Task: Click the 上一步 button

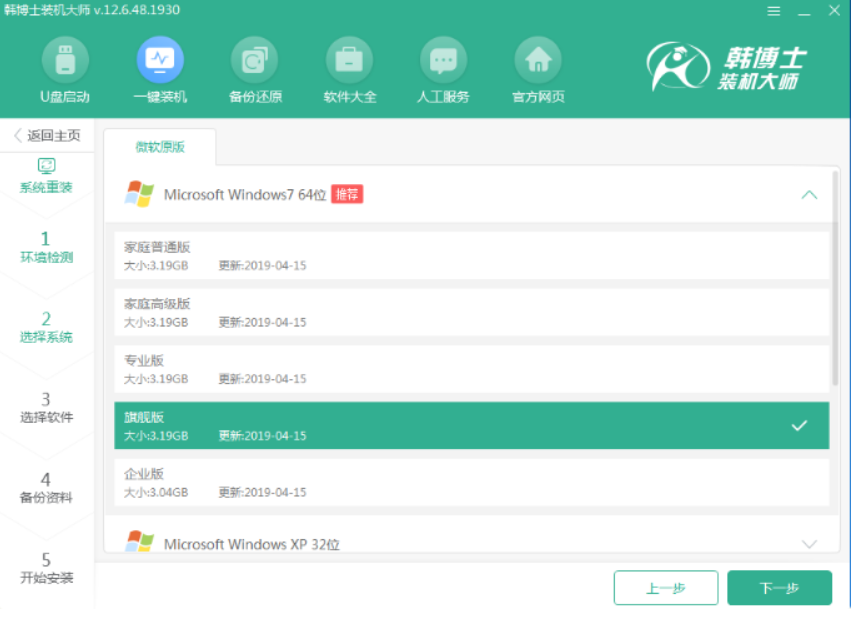Action: point(666,588)
